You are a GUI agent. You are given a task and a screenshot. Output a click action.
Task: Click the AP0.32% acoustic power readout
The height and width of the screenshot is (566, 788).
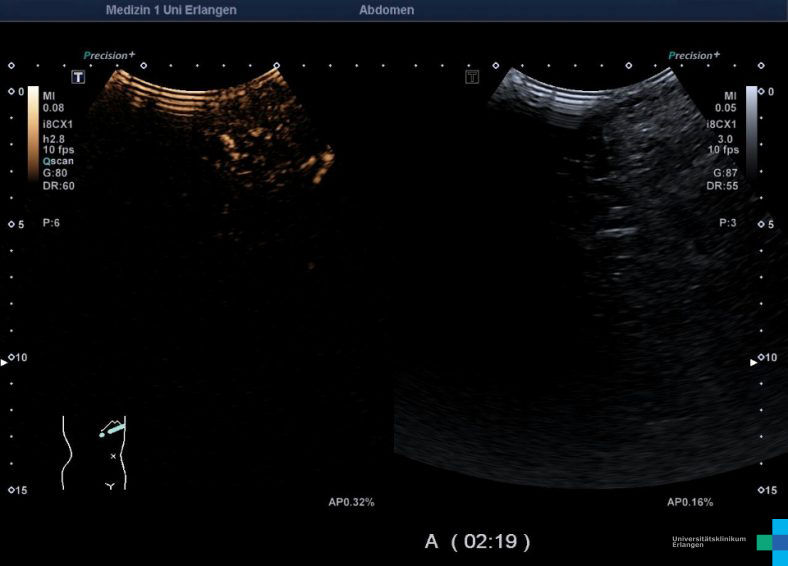351,501
